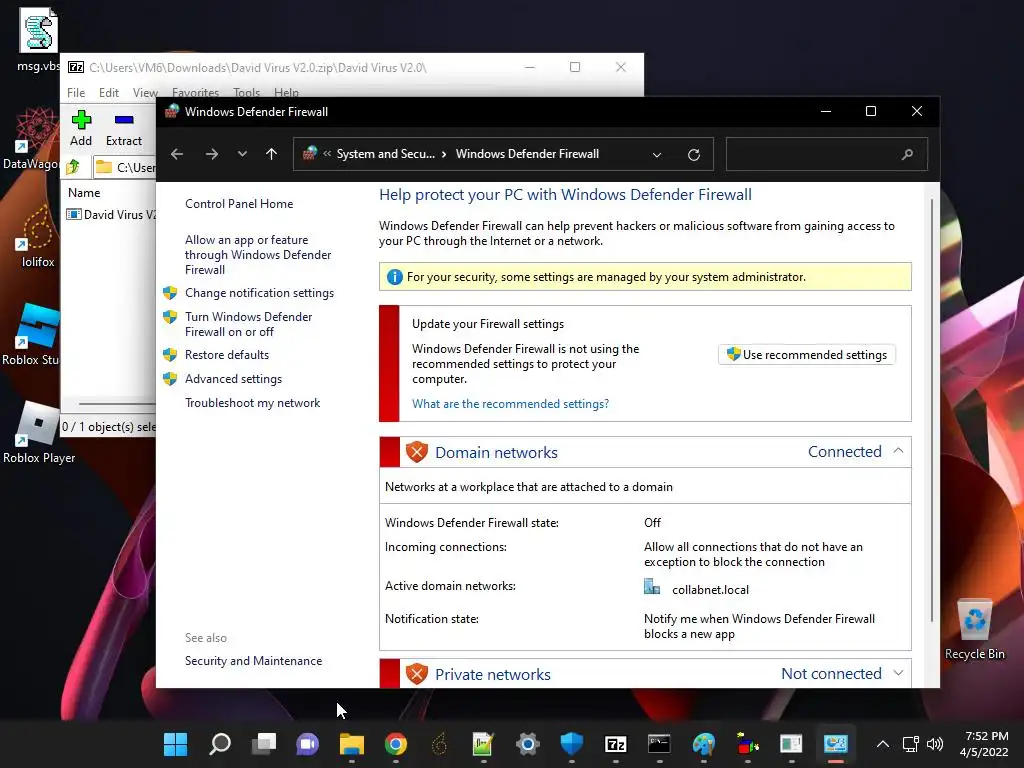Viewport: 1024px width, 768px height.
Task: Open File menu in 7-Zip window
Action: (x=76, y=93)
